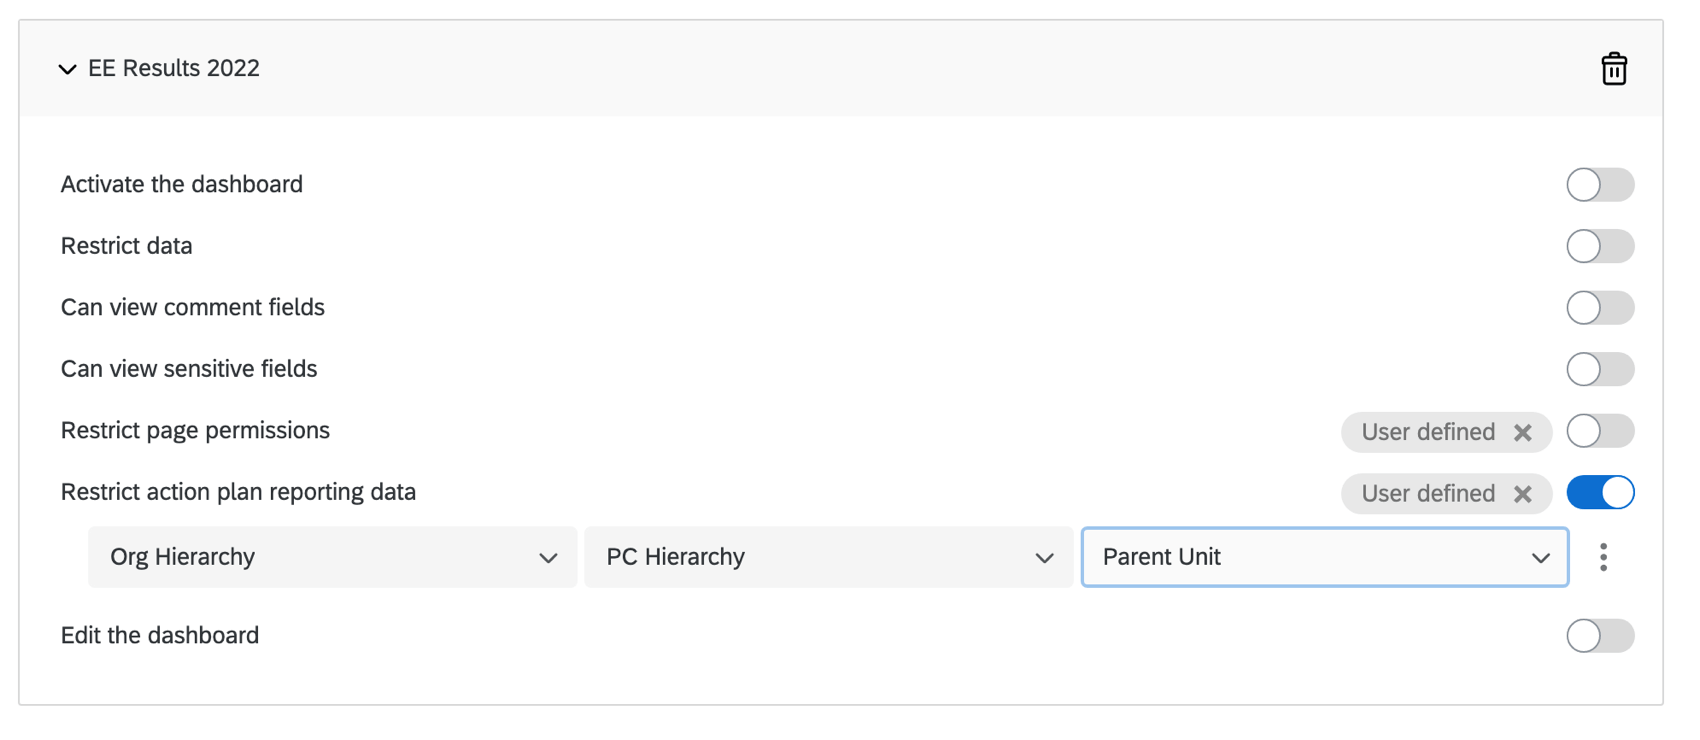Open the Org Hierarchy dropdown
Screen dimensions: 1700x740
tap(332, 557)
